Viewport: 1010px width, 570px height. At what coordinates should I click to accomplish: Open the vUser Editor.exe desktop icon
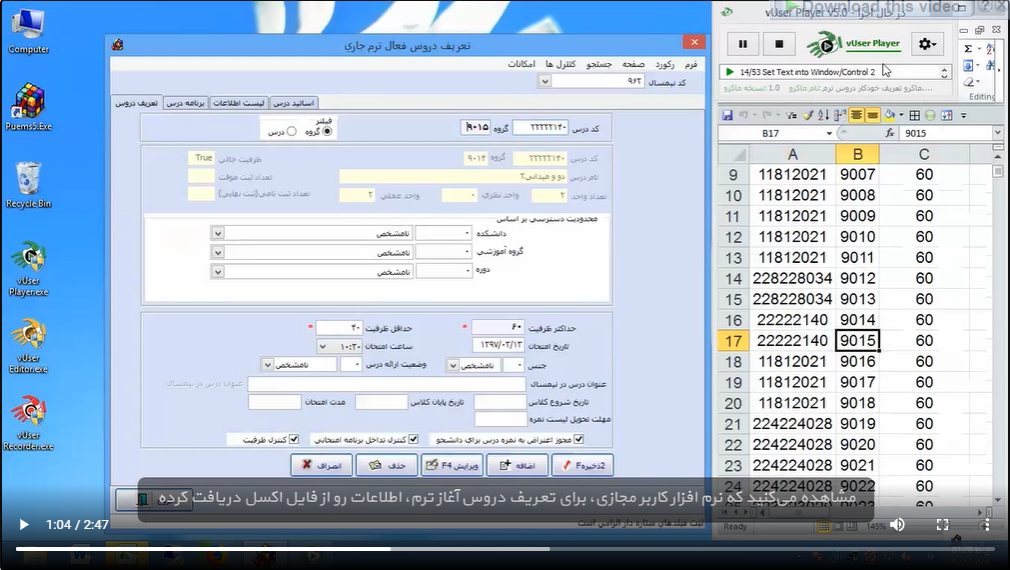tap(28, 340)
